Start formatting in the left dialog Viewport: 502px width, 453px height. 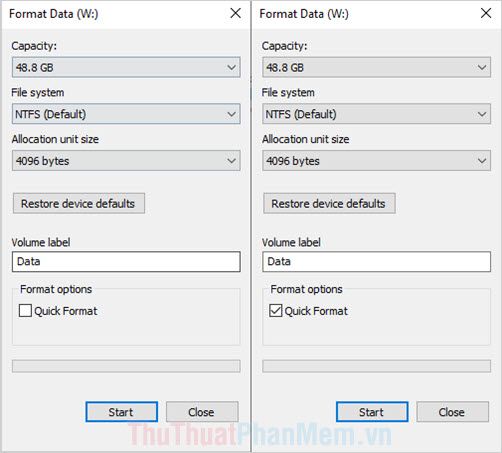tap(121, 412)
